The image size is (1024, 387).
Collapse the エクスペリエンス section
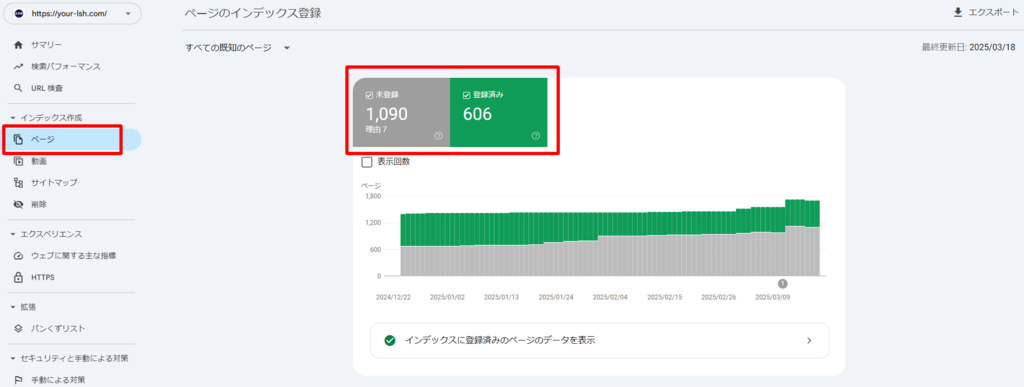point(13,234)
